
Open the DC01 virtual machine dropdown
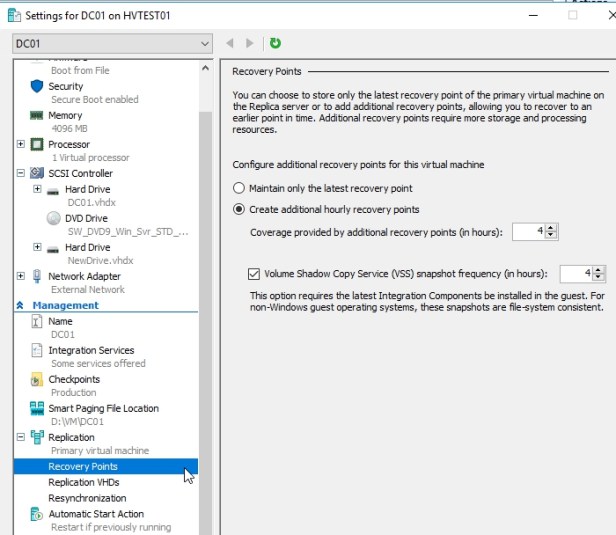(205, 44)
